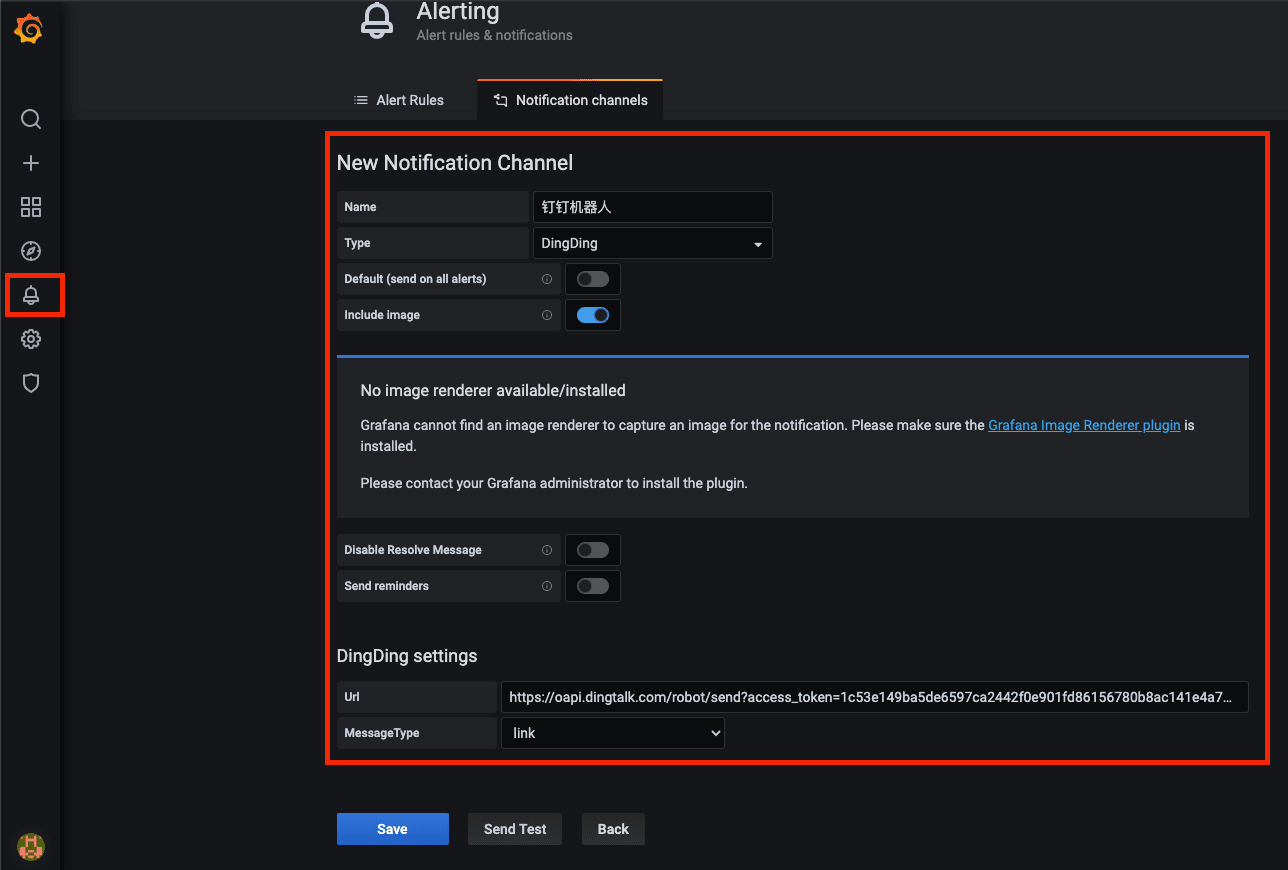Image resolution: width=1288 pixels, height=870 pixels.
Task: Select the Notification channels tab
Action: 570,100
